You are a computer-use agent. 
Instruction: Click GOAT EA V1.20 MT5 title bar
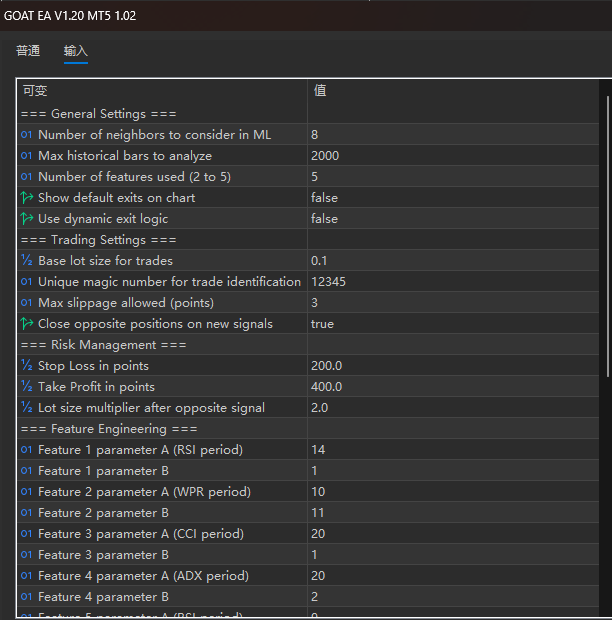point(306,16)
